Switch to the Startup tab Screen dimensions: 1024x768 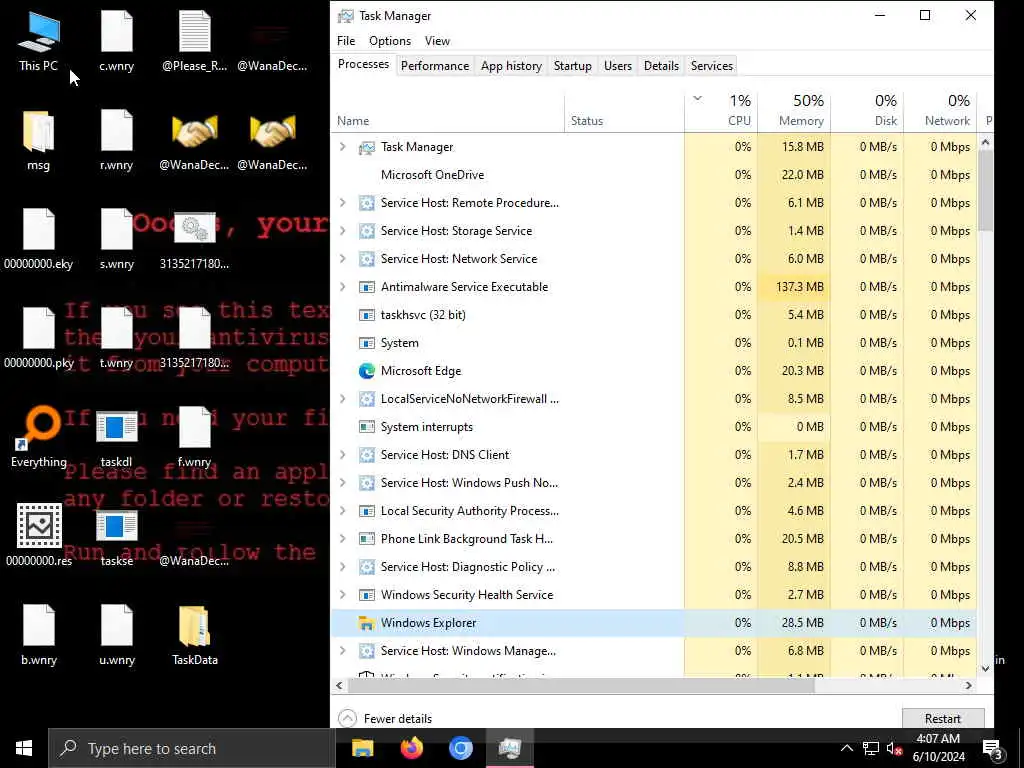tap(573, 66)
